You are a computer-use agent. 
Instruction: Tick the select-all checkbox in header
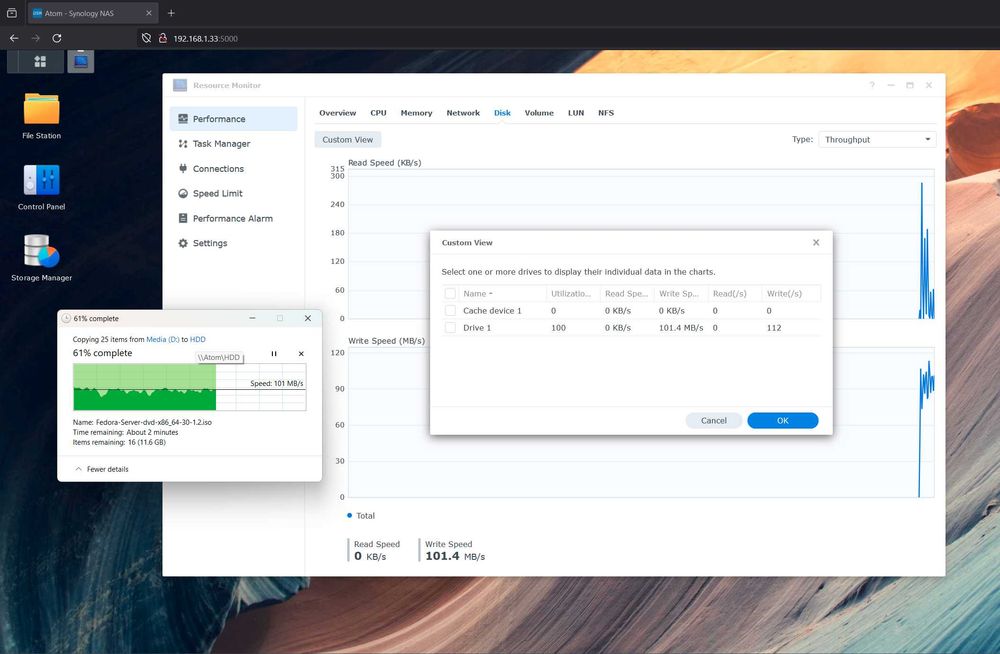(x=450, y=294)
